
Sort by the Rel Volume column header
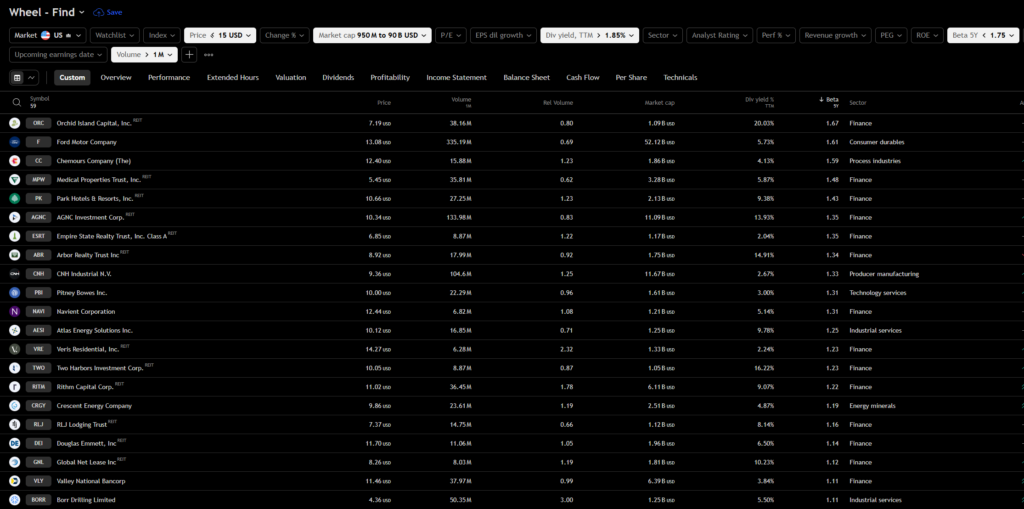click(x=558, y=103)
